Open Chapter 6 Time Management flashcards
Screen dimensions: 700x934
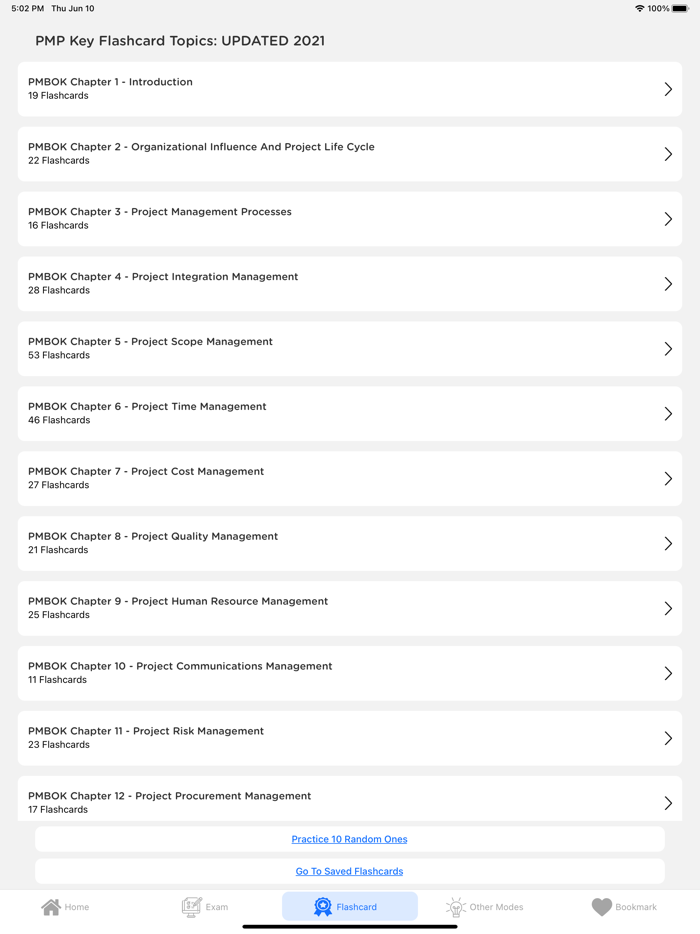coord(350,413)
